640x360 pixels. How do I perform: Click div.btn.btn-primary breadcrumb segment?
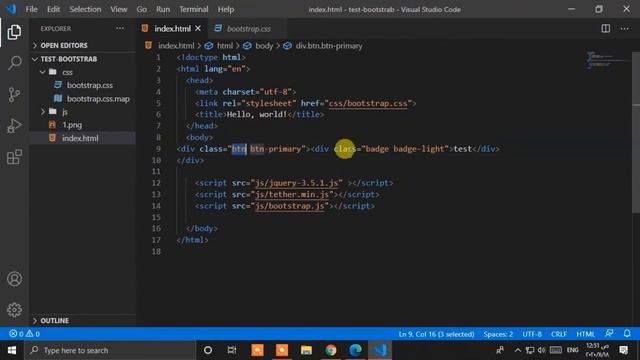(x=329, y=46)
